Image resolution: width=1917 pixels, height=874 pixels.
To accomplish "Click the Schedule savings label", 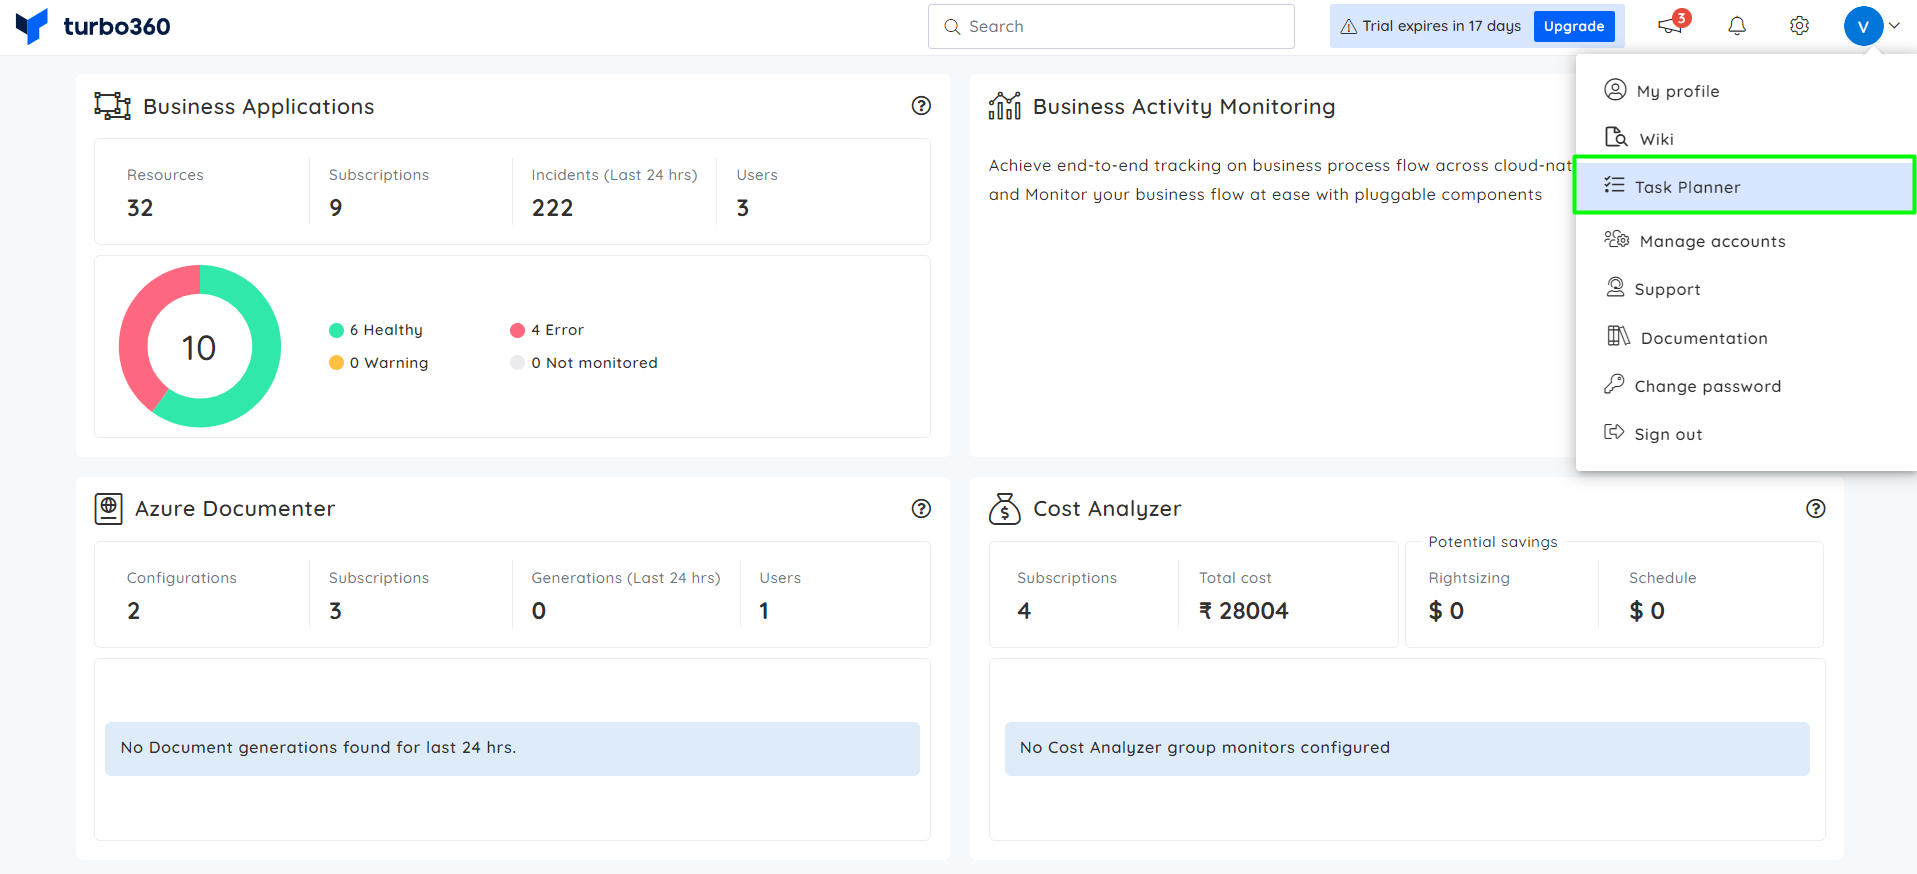I will pos(1662,578).
